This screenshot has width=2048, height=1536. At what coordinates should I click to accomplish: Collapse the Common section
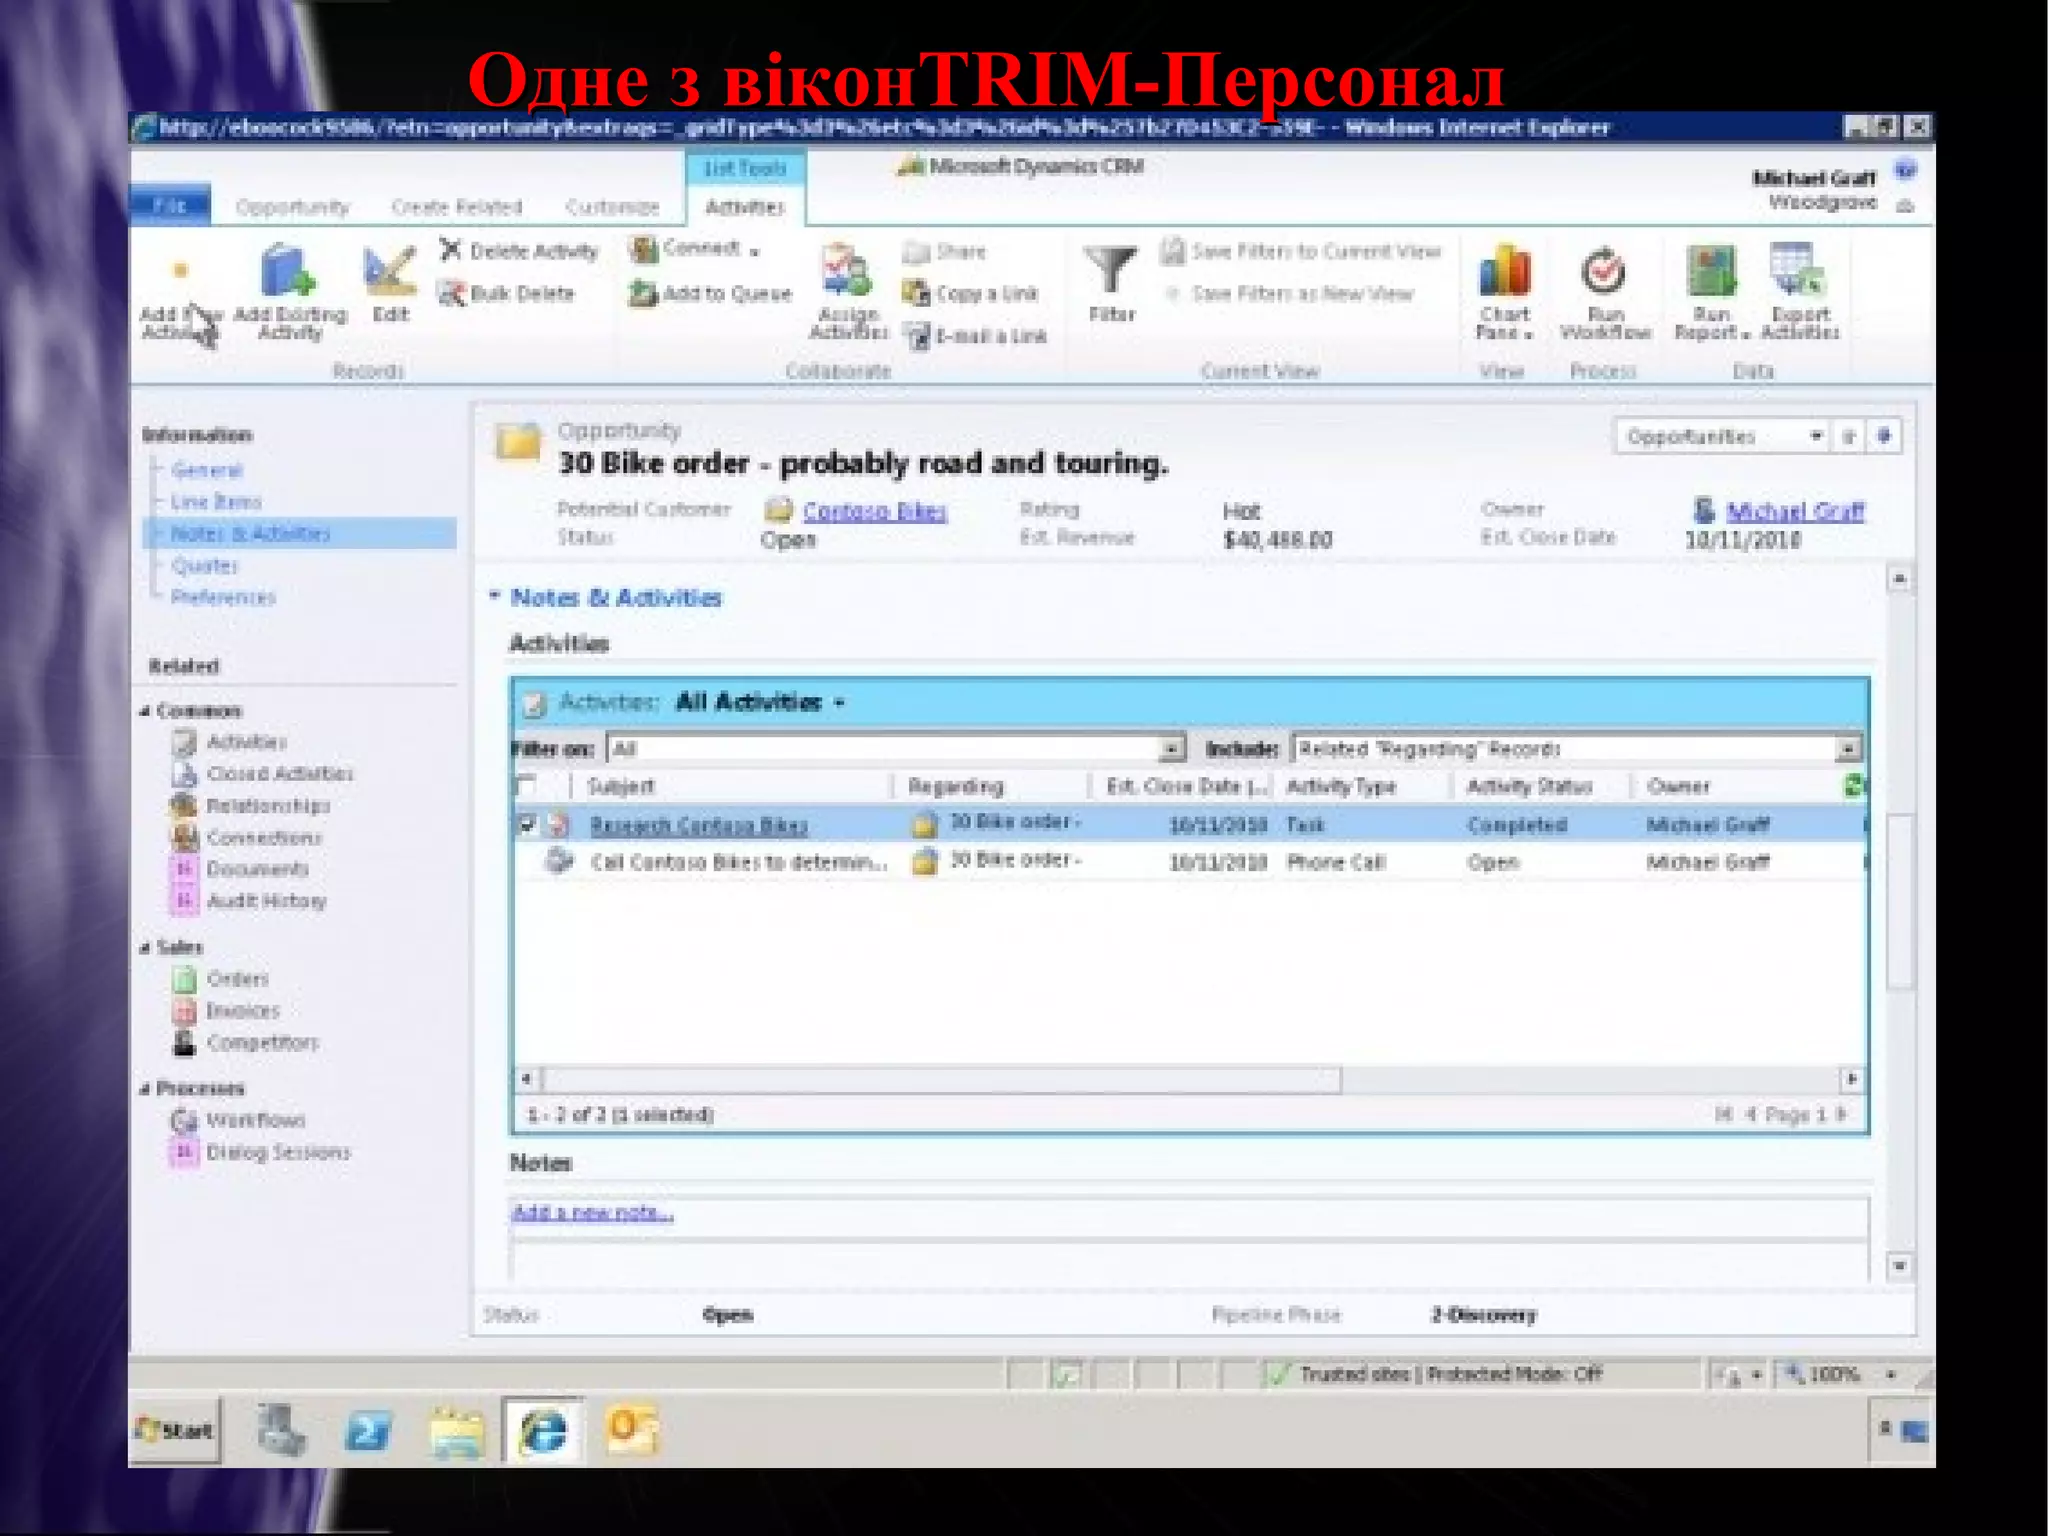click(144, 711)
